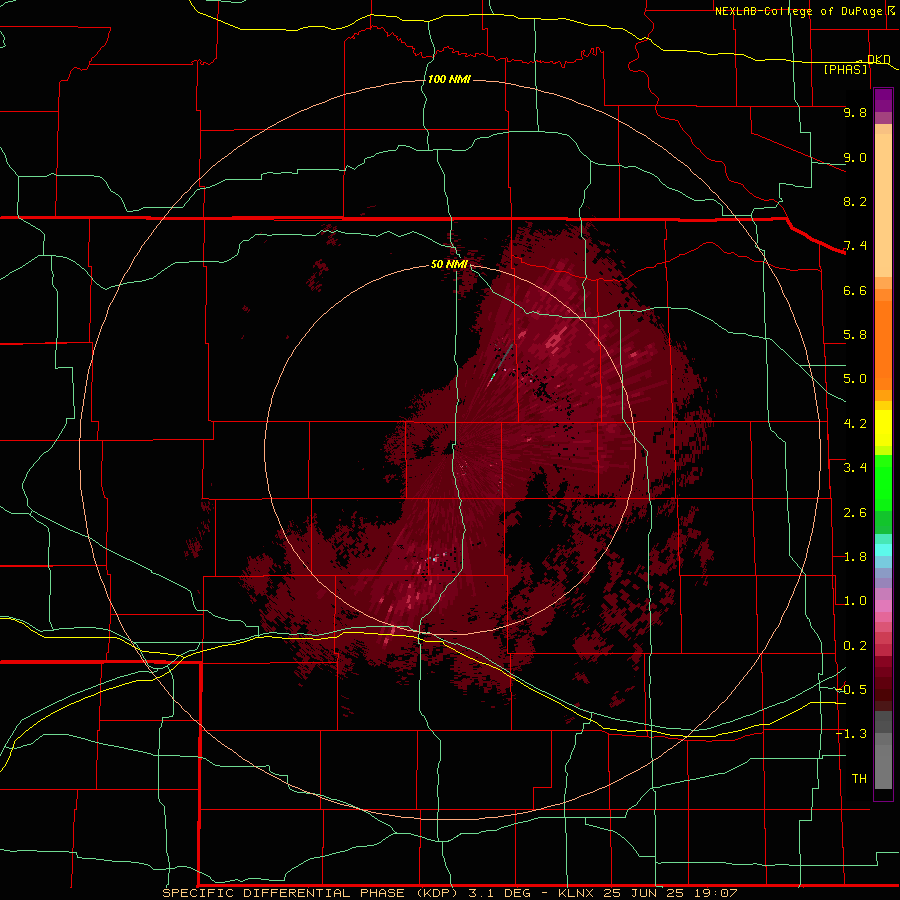Click the 4.2 scale value
Screen dimensions: 900x900
click(855, 424)
